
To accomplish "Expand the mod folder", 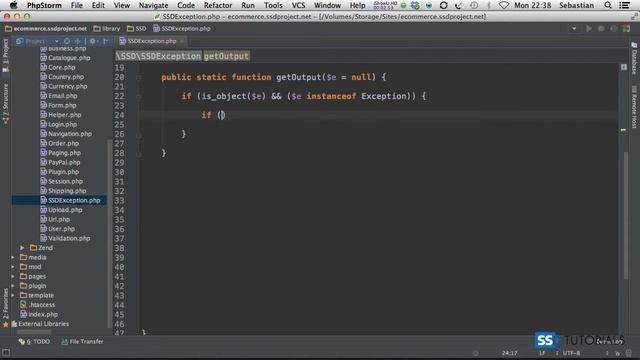I will point(13,267).
